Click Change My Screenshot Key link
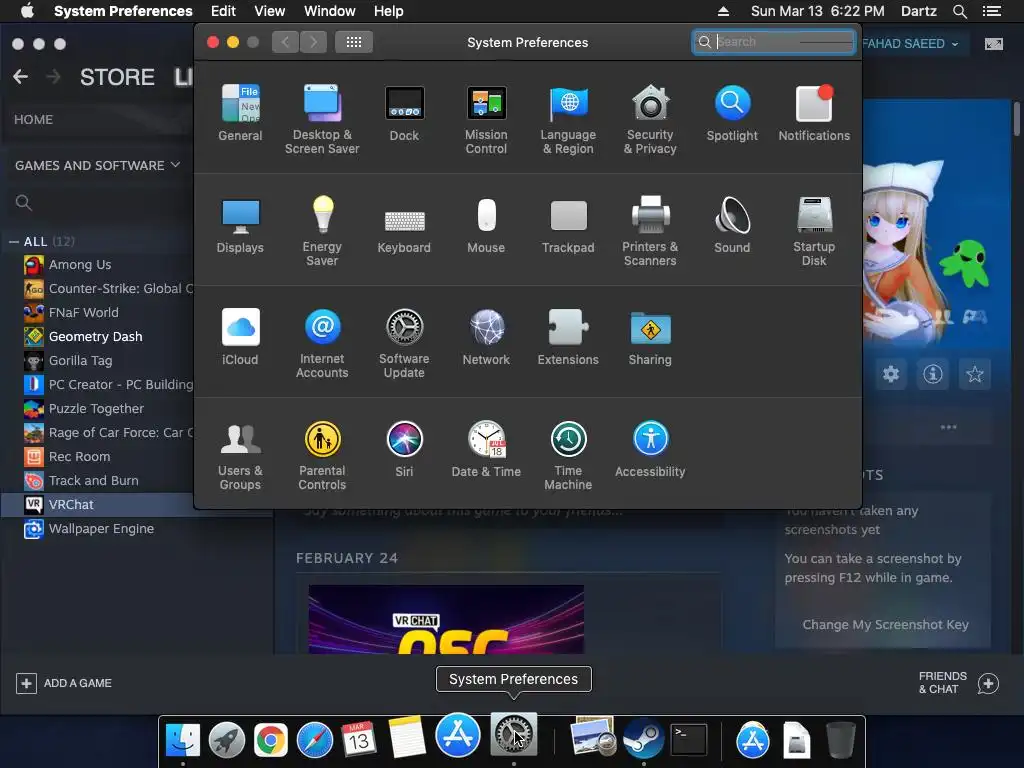 pyautogui.click(x=885, y=624)
